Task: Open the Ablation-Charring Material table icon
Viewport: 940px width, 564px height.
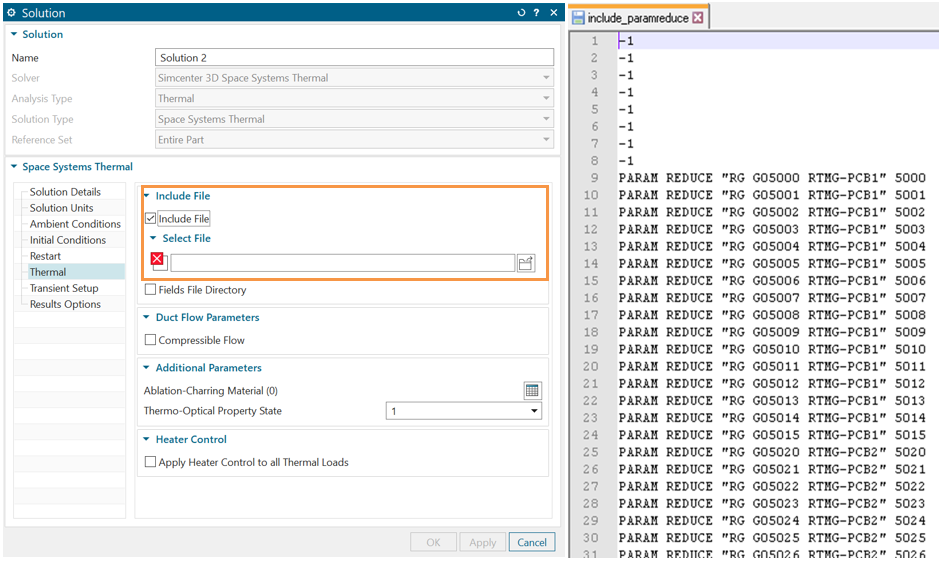Action: [532, 391]
